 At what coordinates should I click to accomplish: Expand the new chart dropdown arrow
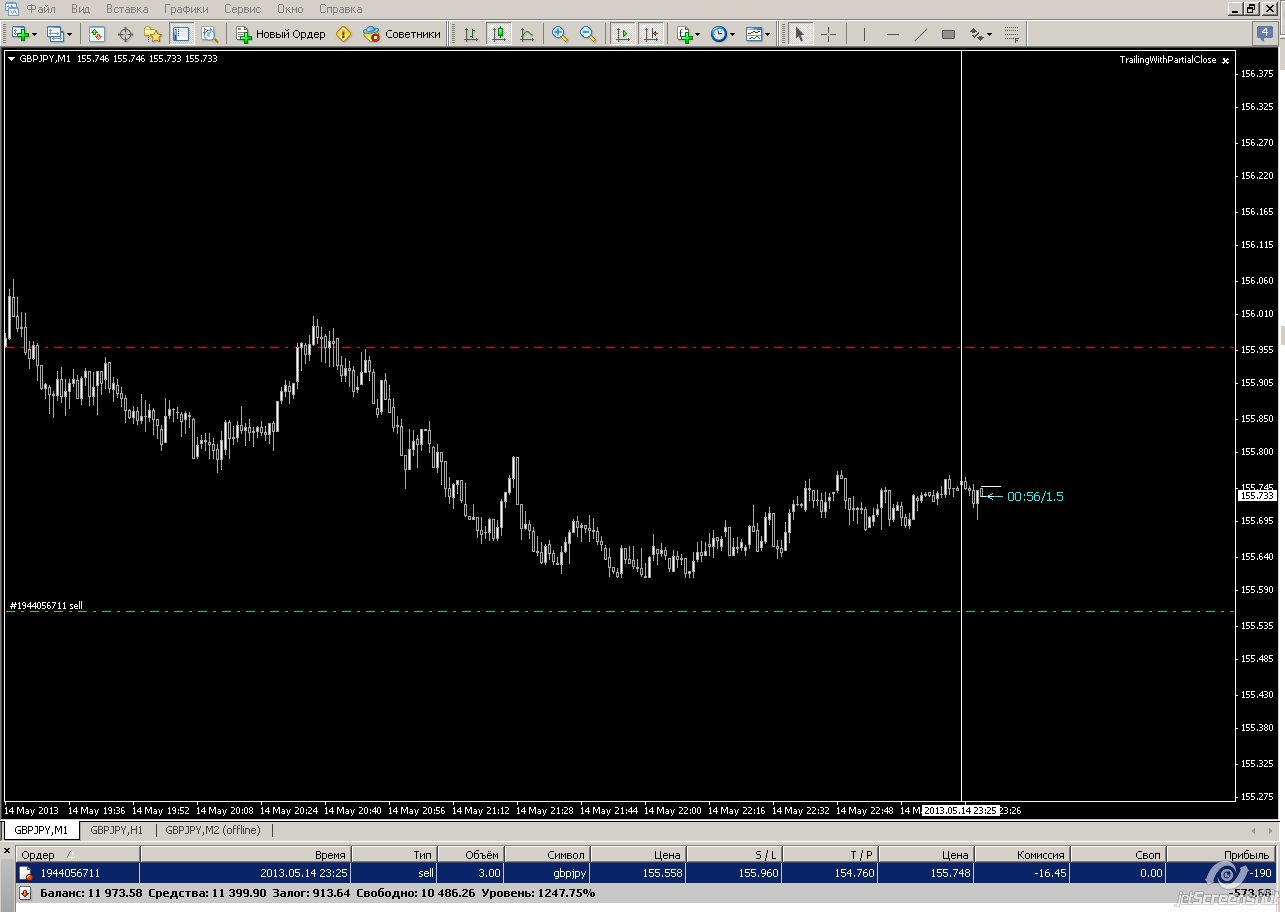click(x=35, y=34)
